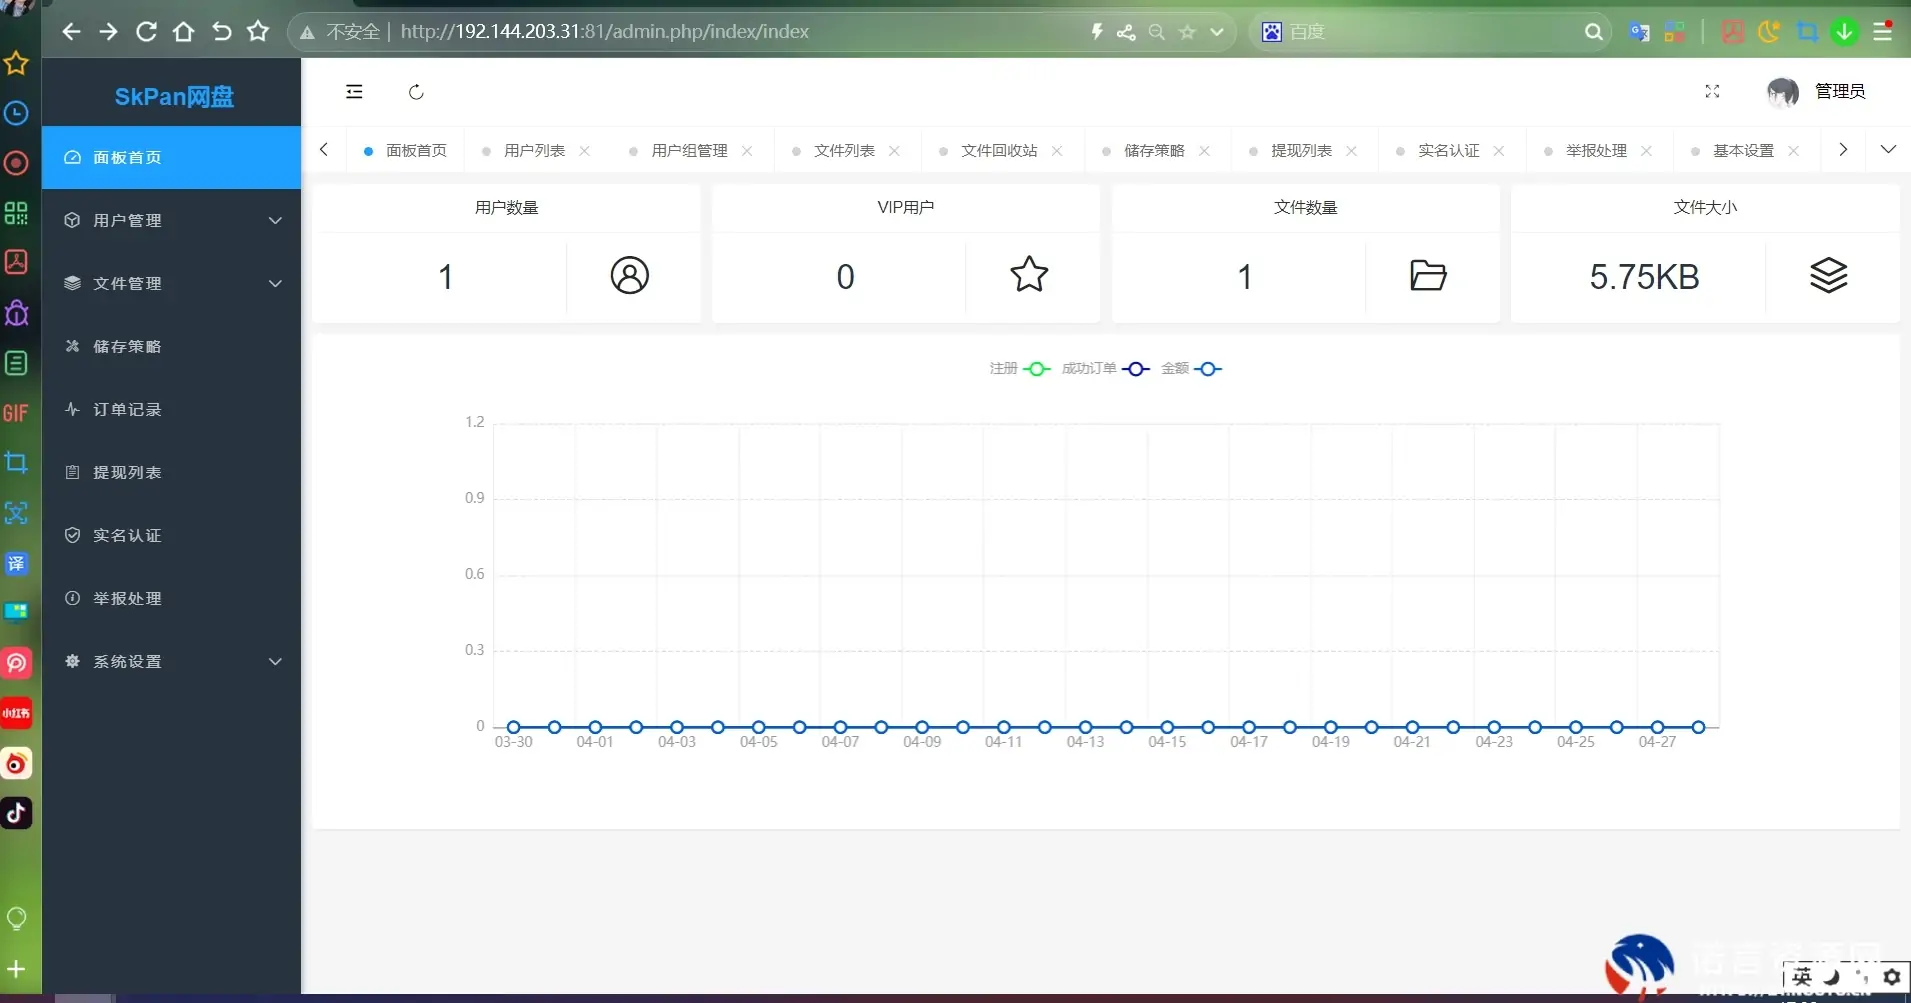This screenshot has width=1911, height=1003.
Task: Click the folder icon in 文件数量 card
Action: (x=1427, y=275)
